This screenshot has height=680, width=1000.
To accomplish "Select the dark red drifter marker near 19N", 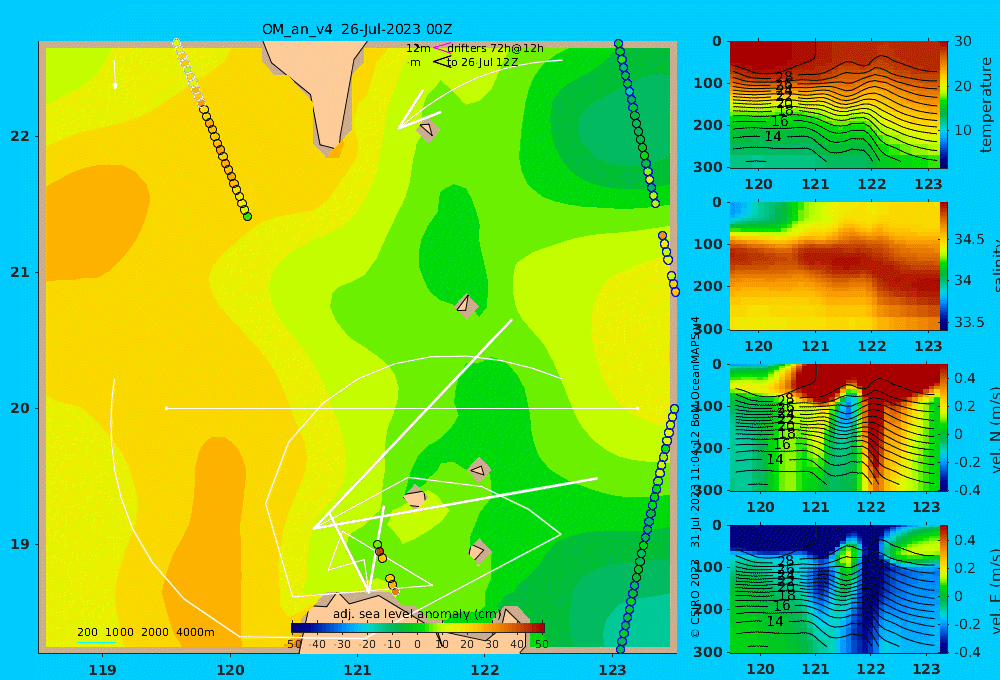I will pyautogui.click(x=379, y=551).
